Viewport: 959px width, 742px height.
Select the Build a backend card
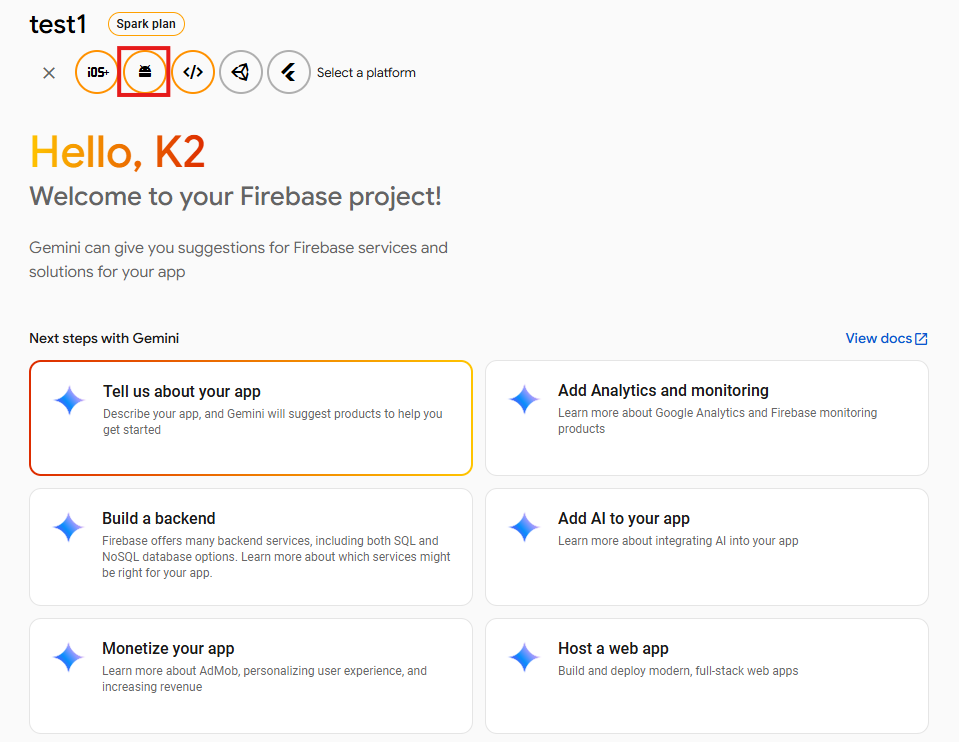coord(250,546)
